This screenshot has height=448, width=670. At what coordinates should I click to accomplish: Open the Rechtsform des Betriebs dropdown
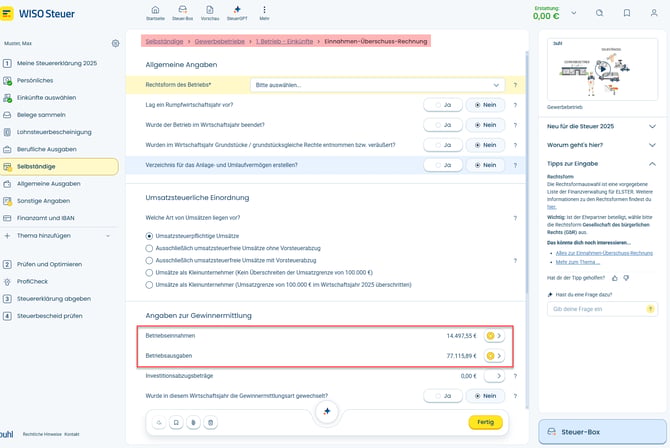pos(377,85)
